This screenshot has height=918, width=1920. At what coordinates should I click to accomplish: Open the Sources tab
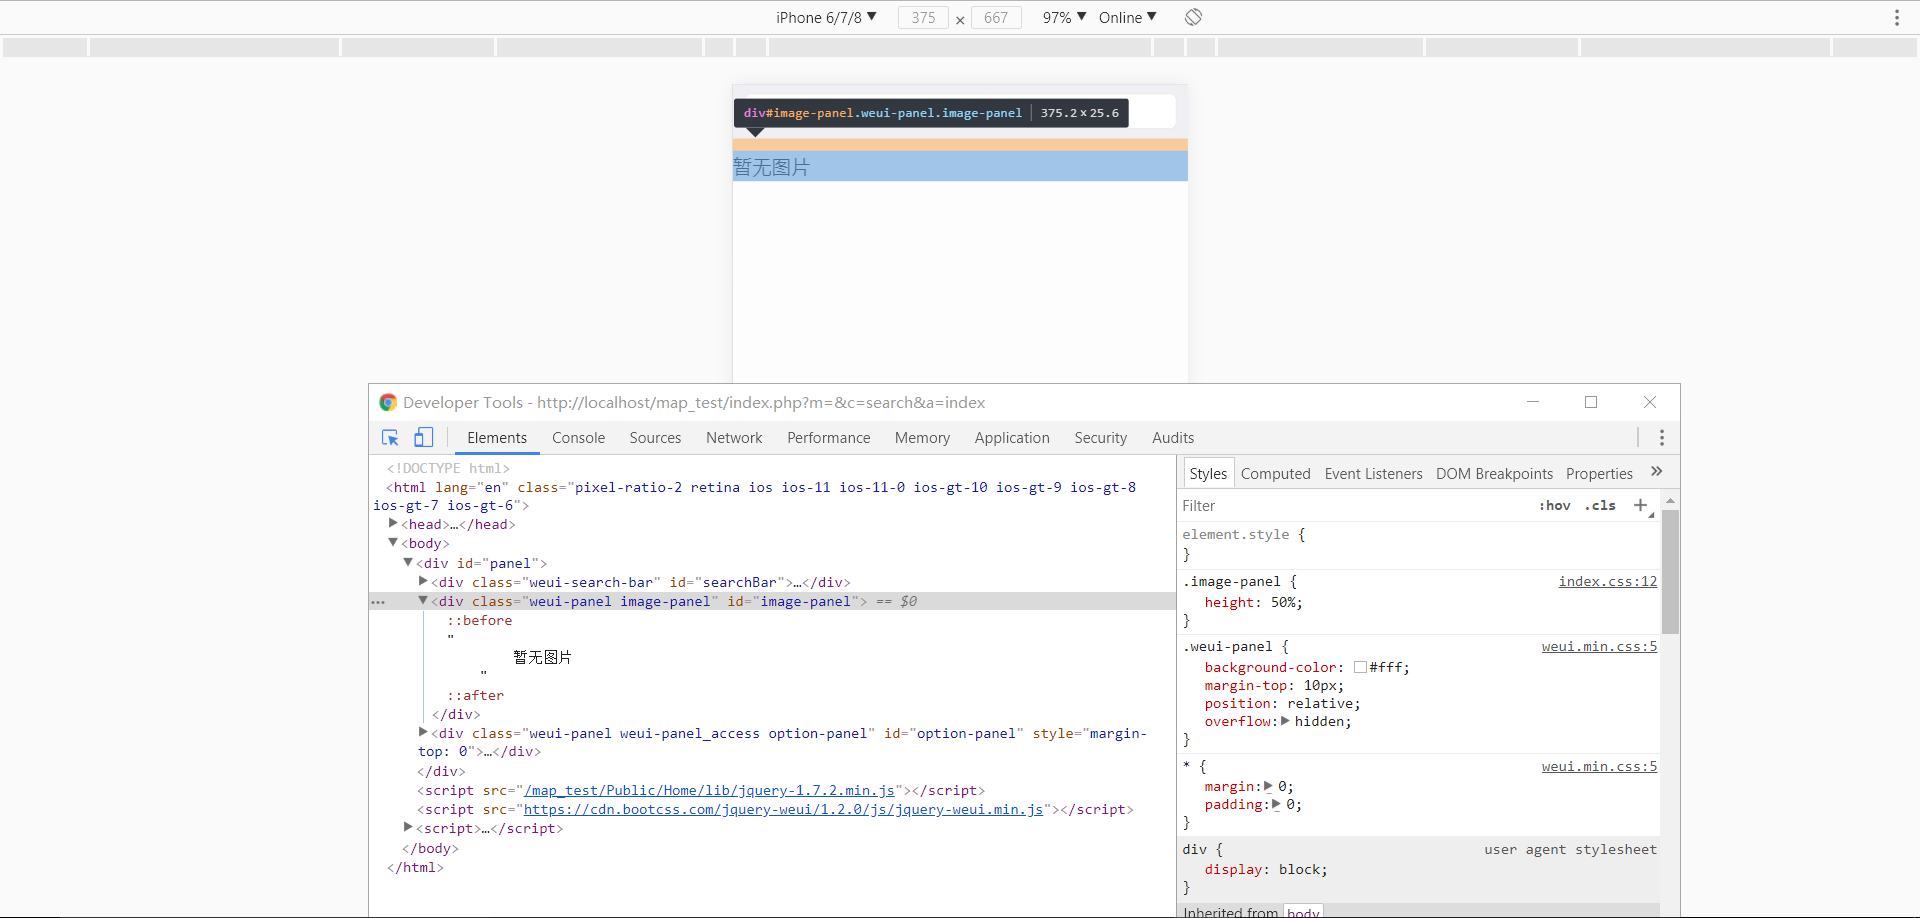(x=655, y=438)
